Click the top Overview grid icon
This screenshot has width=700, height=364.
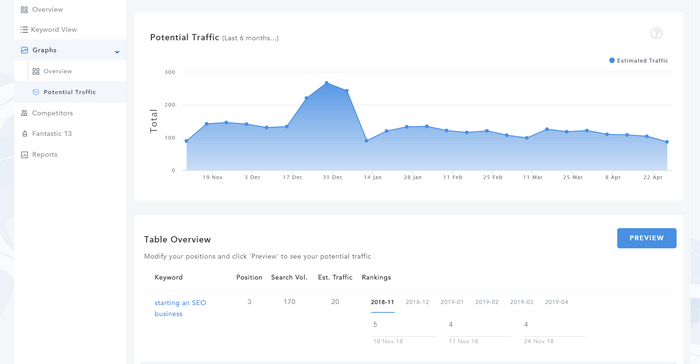(24, 9)
